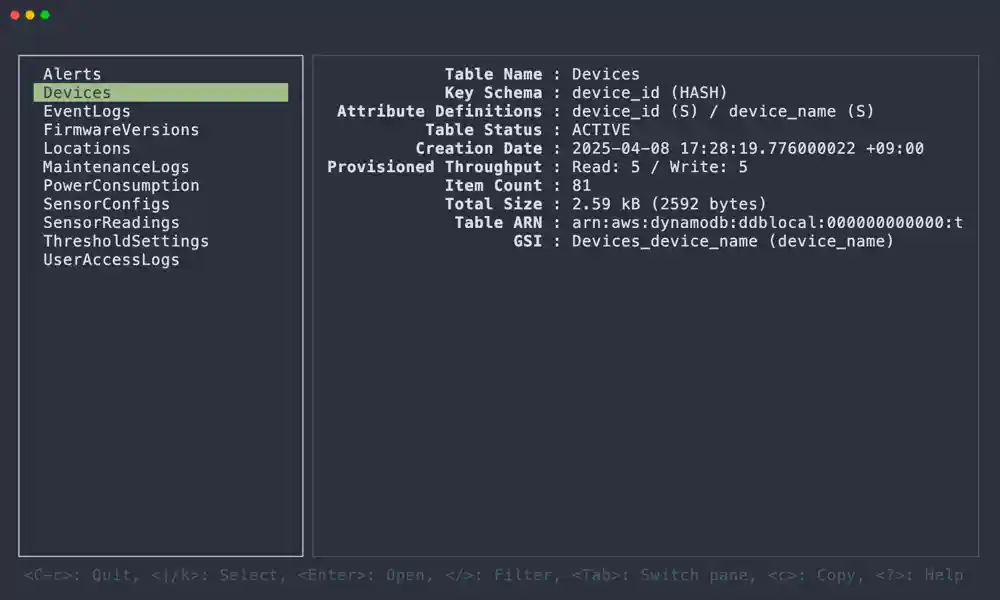Choose FirmwareVersions in the table list
1000x600 pixels.
[x=121, y=129]
